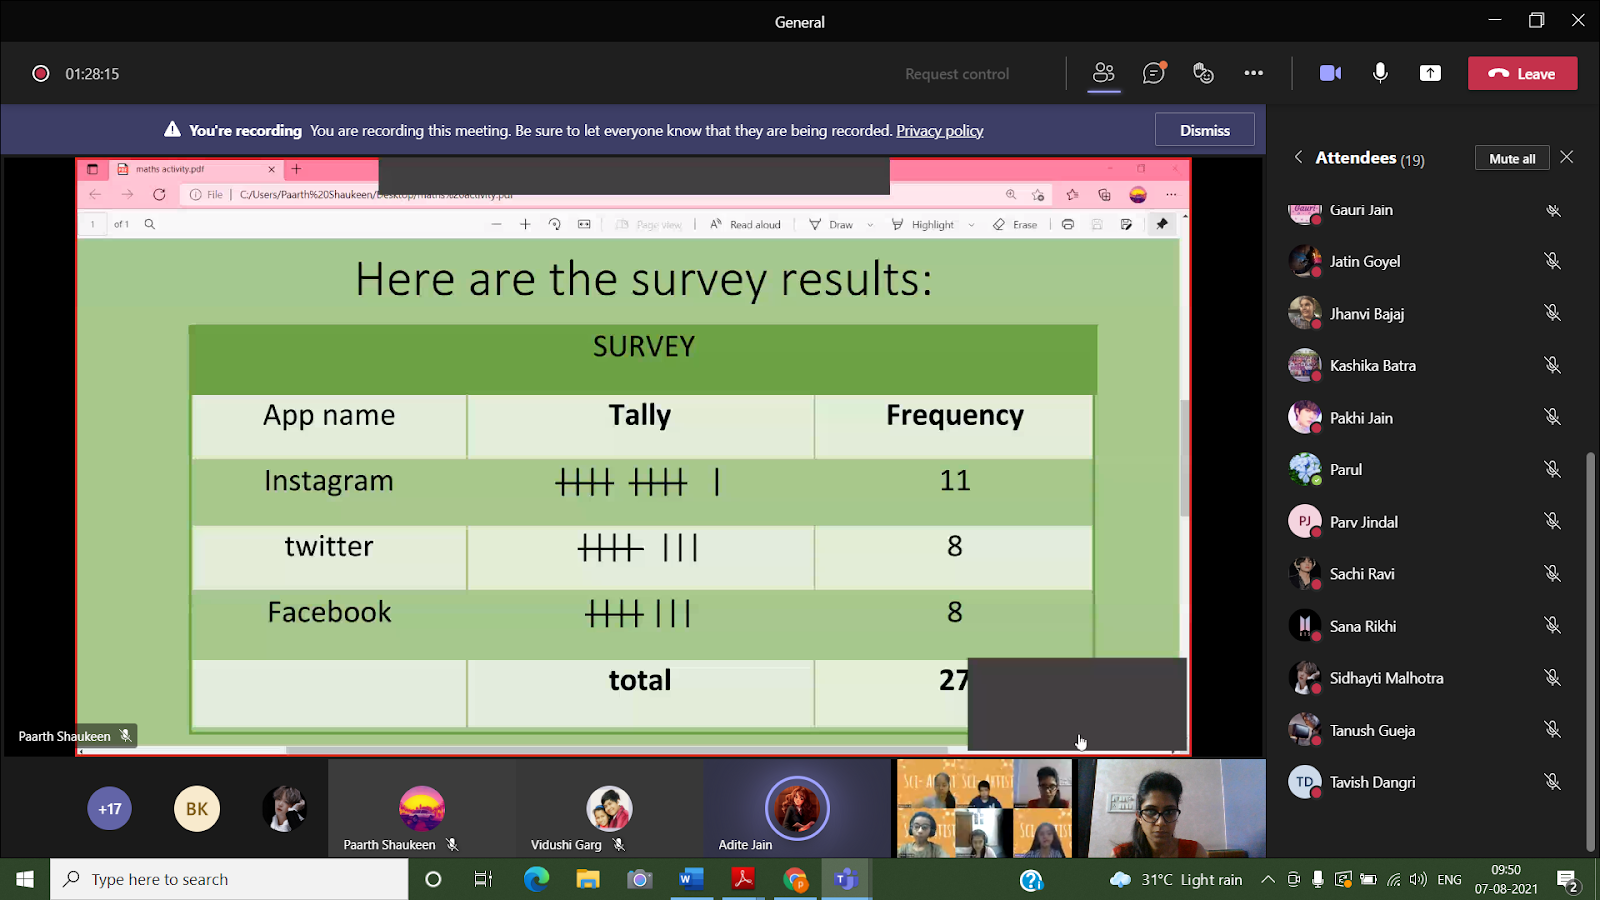Image resolution: width=1600 pixels, height=900 pixels.
Task: Select Sidhayti Malhotra in attendees list
Action: [x=1425, y=678]
